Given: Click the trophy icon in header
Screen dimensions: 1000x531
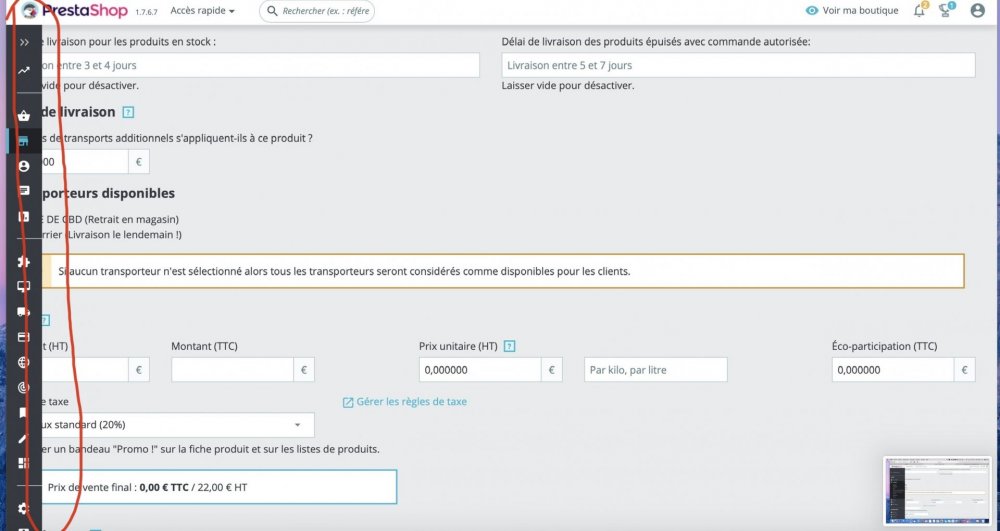Looking at the screenshot, I should [x=947, y=11].
